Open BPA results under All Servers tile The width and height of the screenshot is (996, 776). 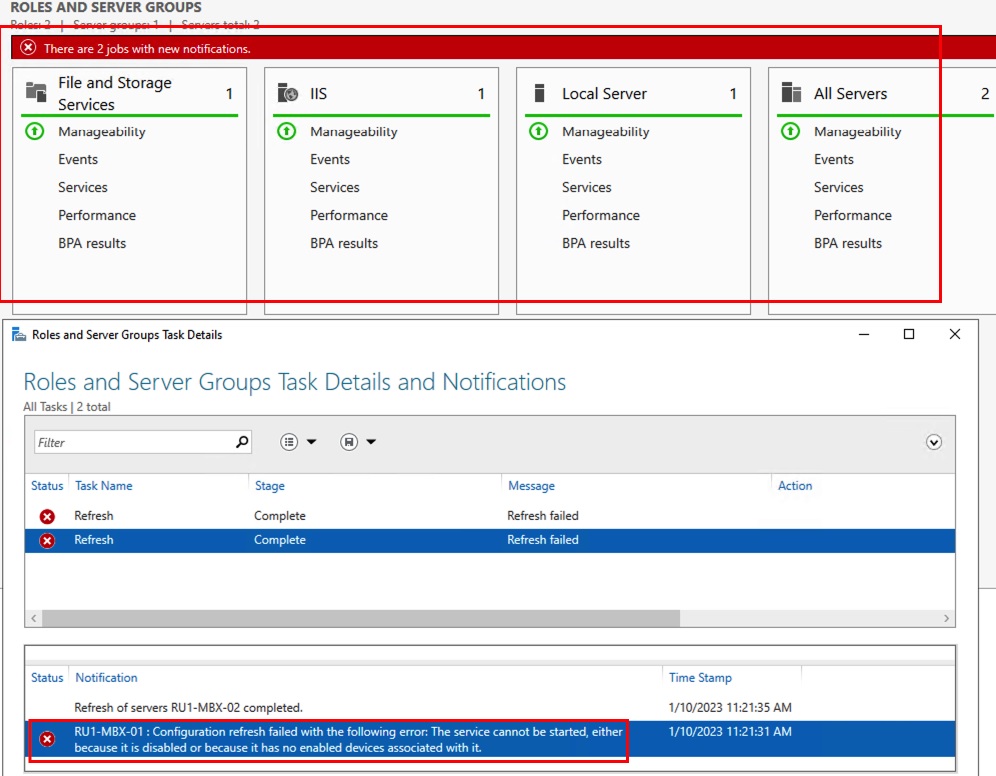(x=848, y=243)
